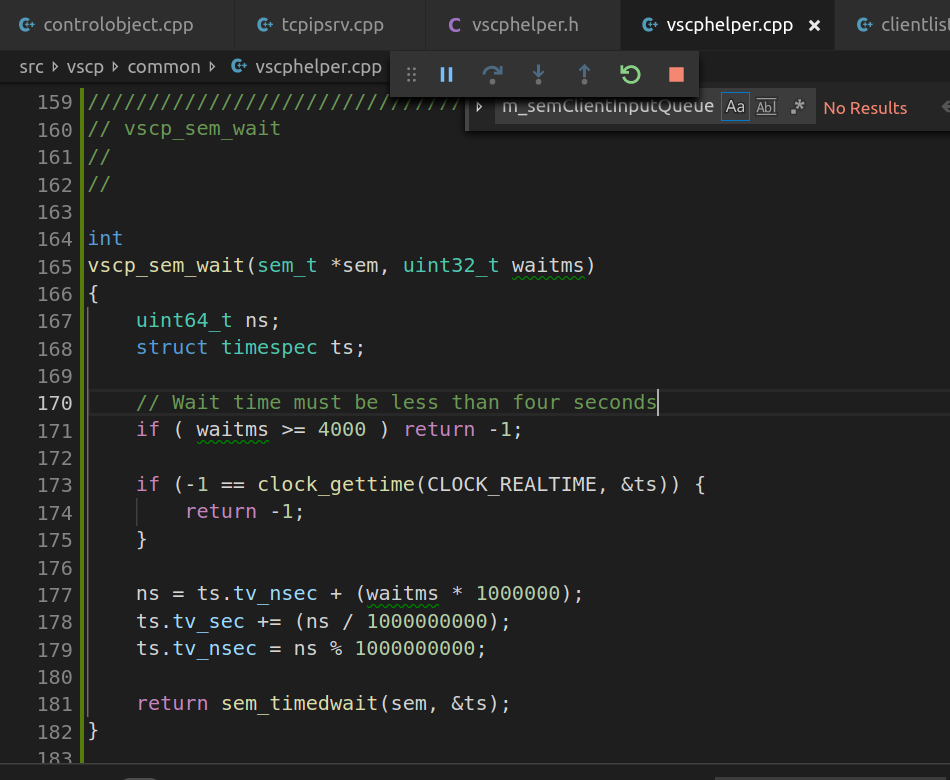Open the vscphelper.cpp breadcrumb item
Image resolution: width=950 pixels, height=780 pixels.
(307, 67)
